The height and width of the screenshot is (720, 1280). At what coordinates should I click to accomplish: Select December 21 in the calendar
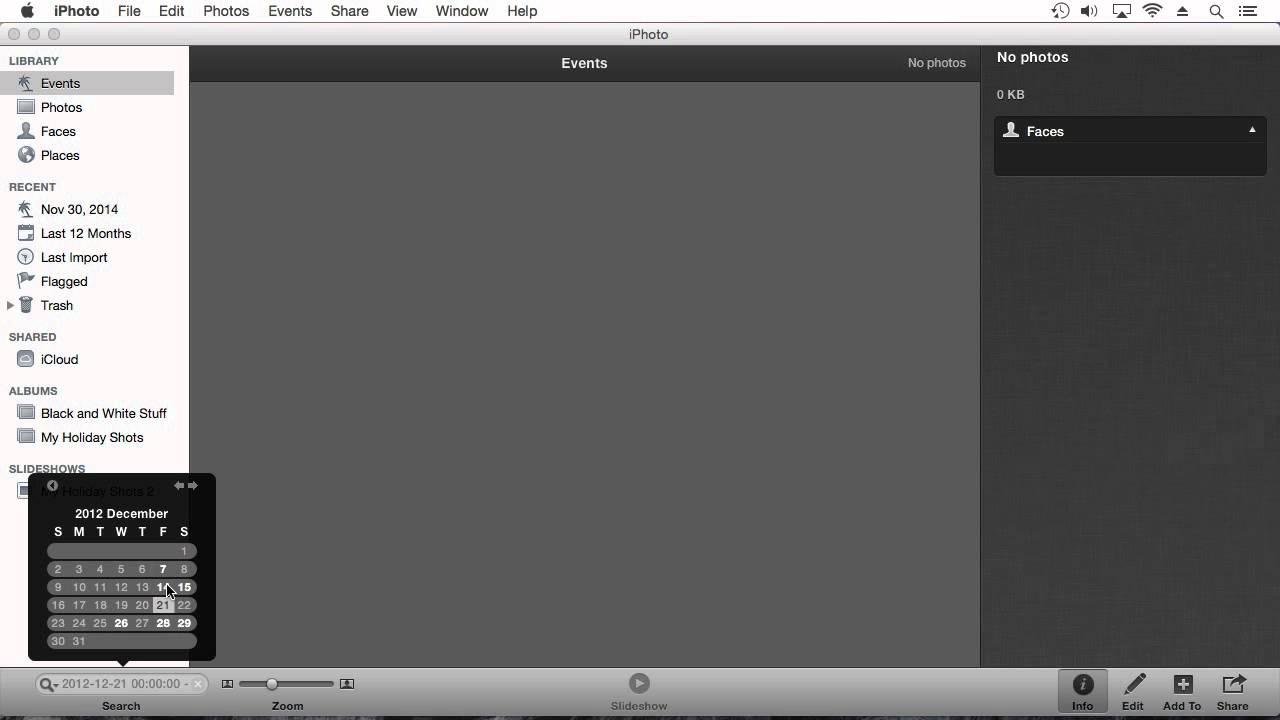click(163, 605)
